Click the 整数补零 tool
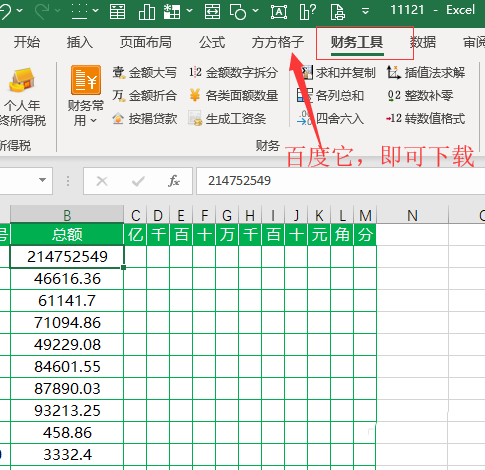This screenshot has width=485, height=470. [420, 96]
